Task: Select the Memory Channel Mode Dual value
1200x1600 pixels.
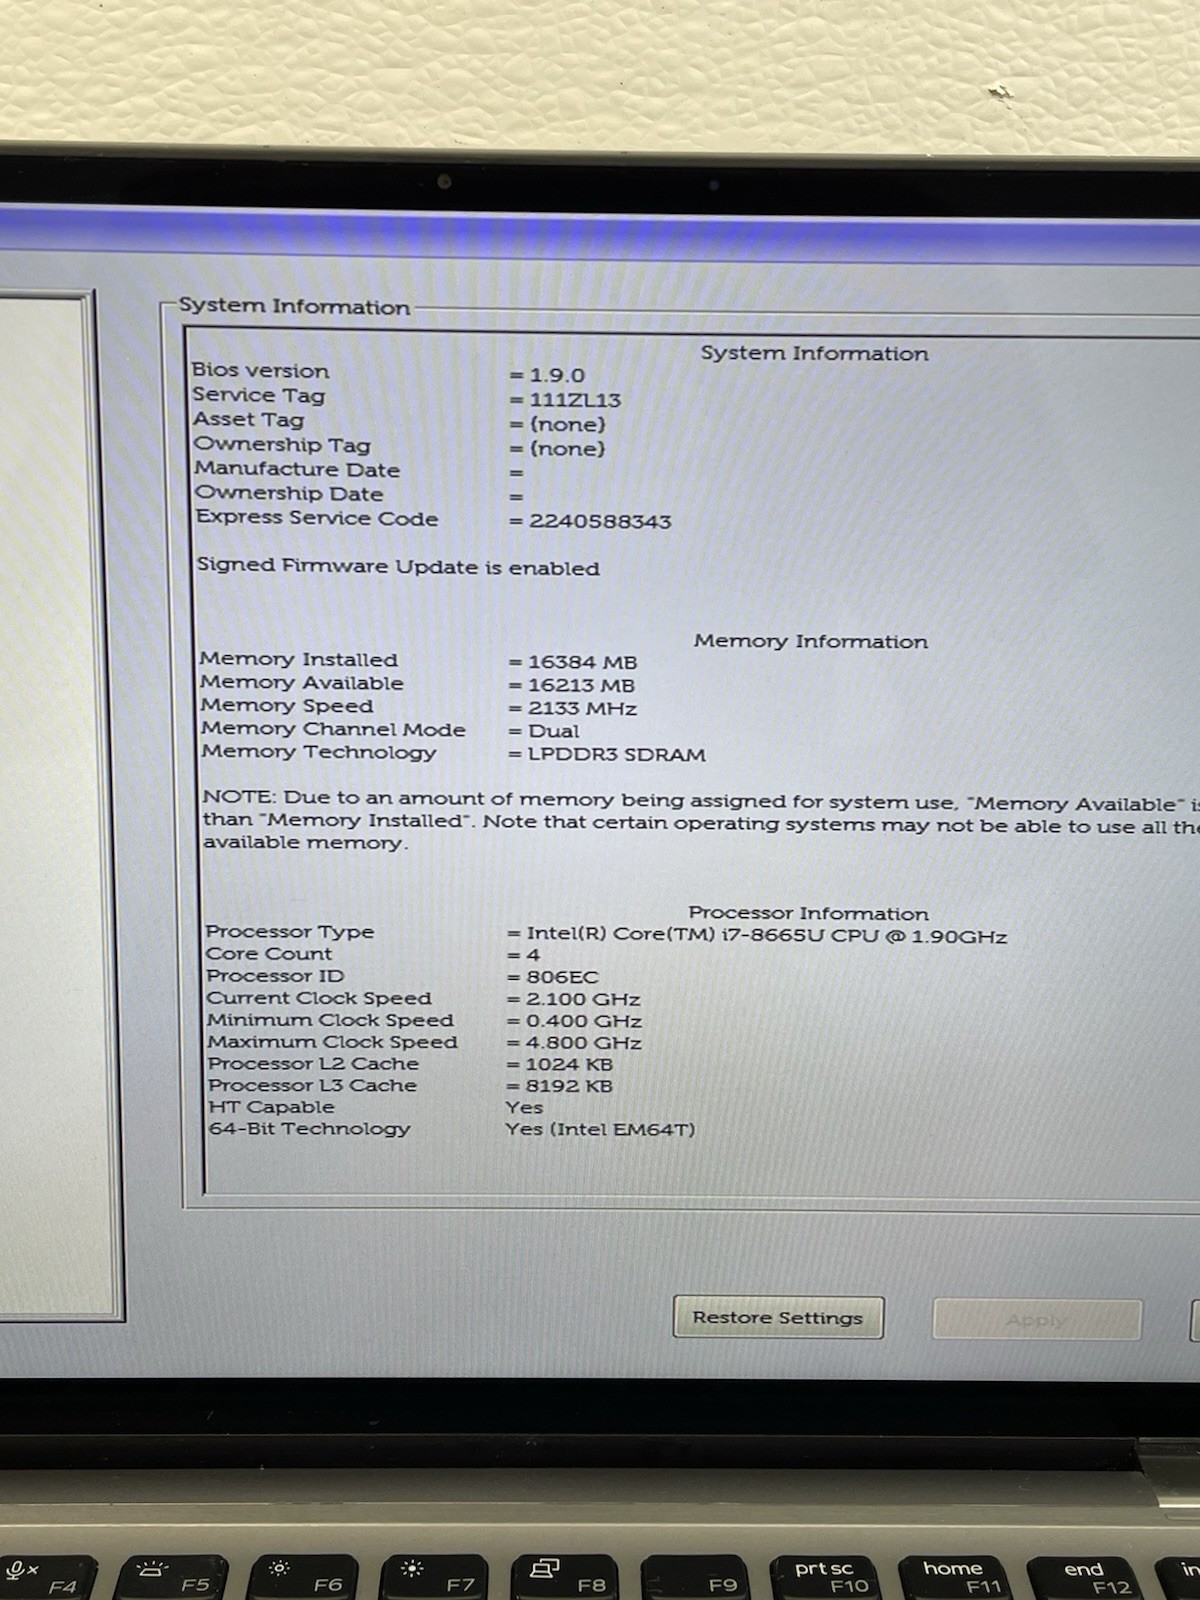Action: pyautogui.click(x=553, y=730)
